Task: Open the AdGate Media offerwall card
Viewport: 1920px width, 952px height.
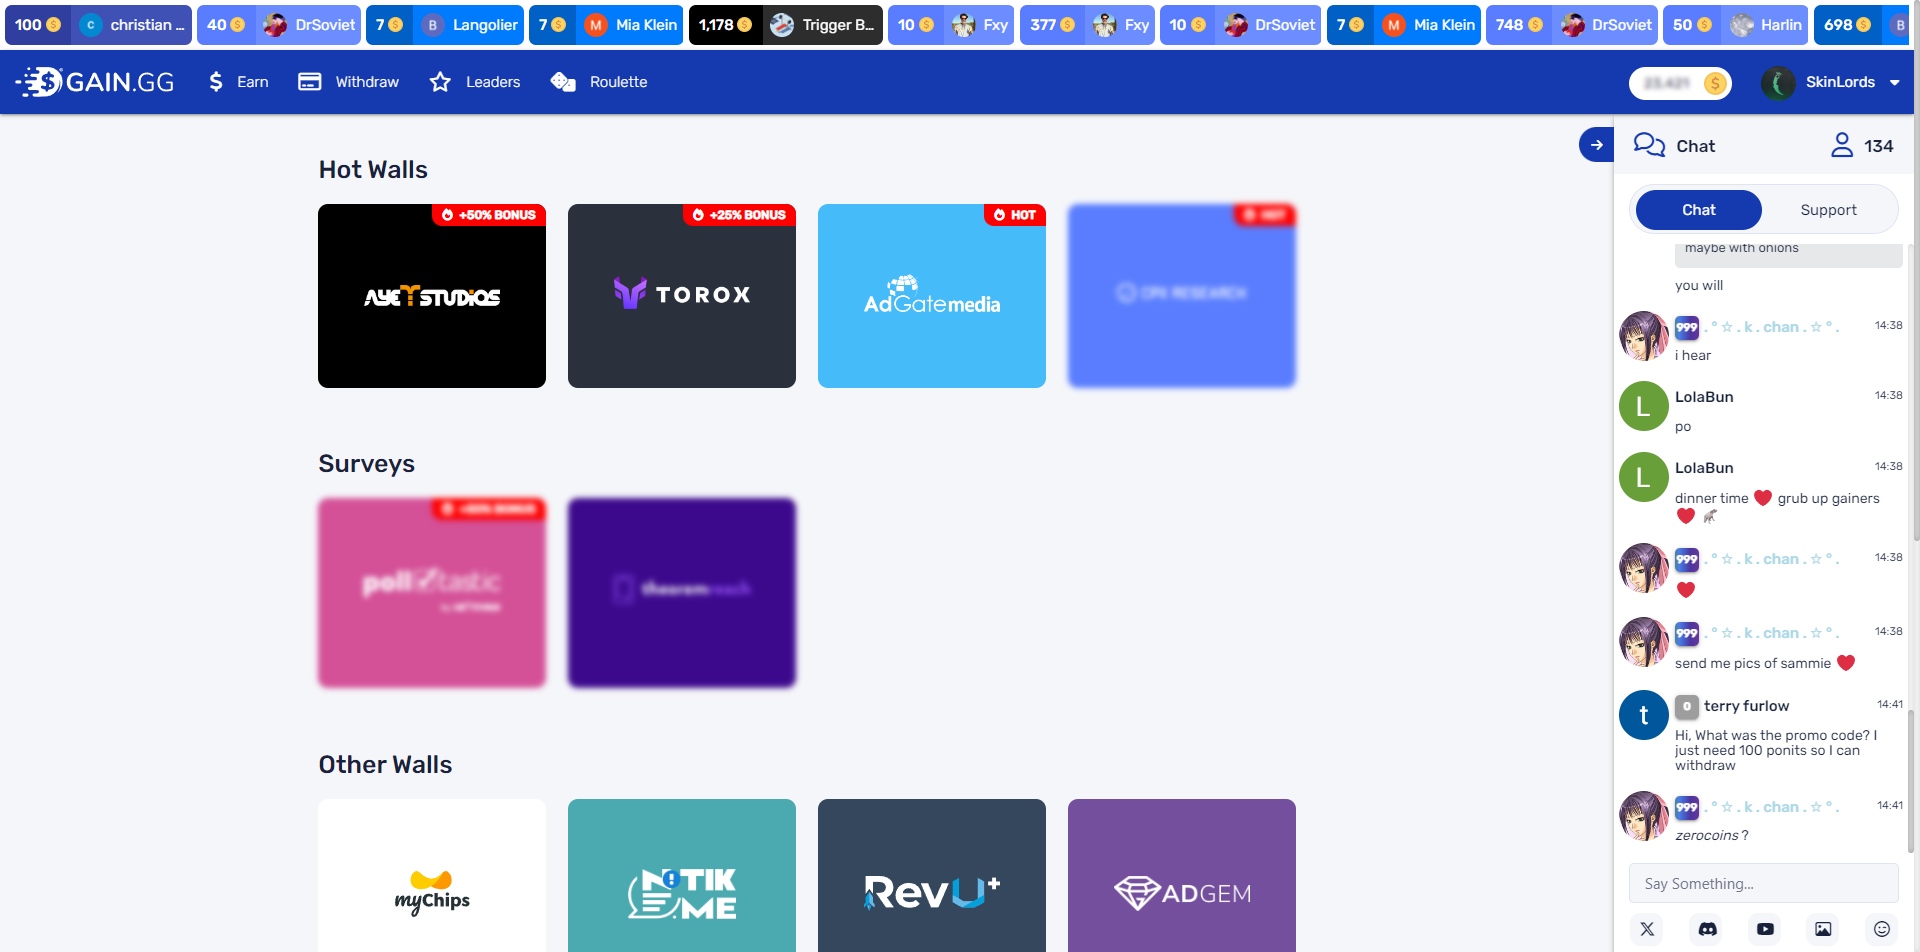Action: [932, 296]
